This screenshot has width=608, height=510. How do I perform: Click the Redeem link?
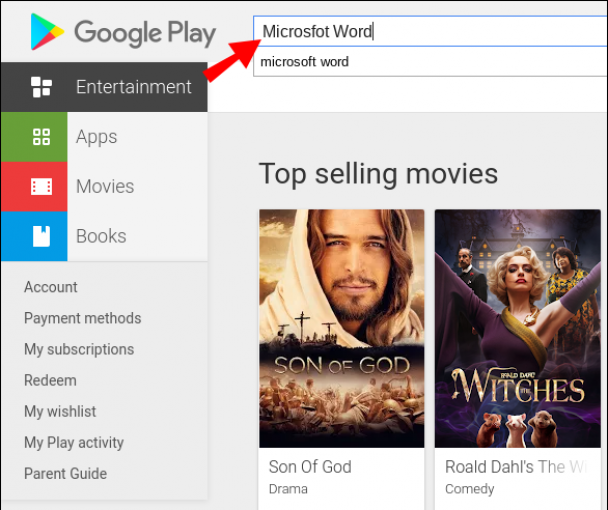(x=50, y=380)
